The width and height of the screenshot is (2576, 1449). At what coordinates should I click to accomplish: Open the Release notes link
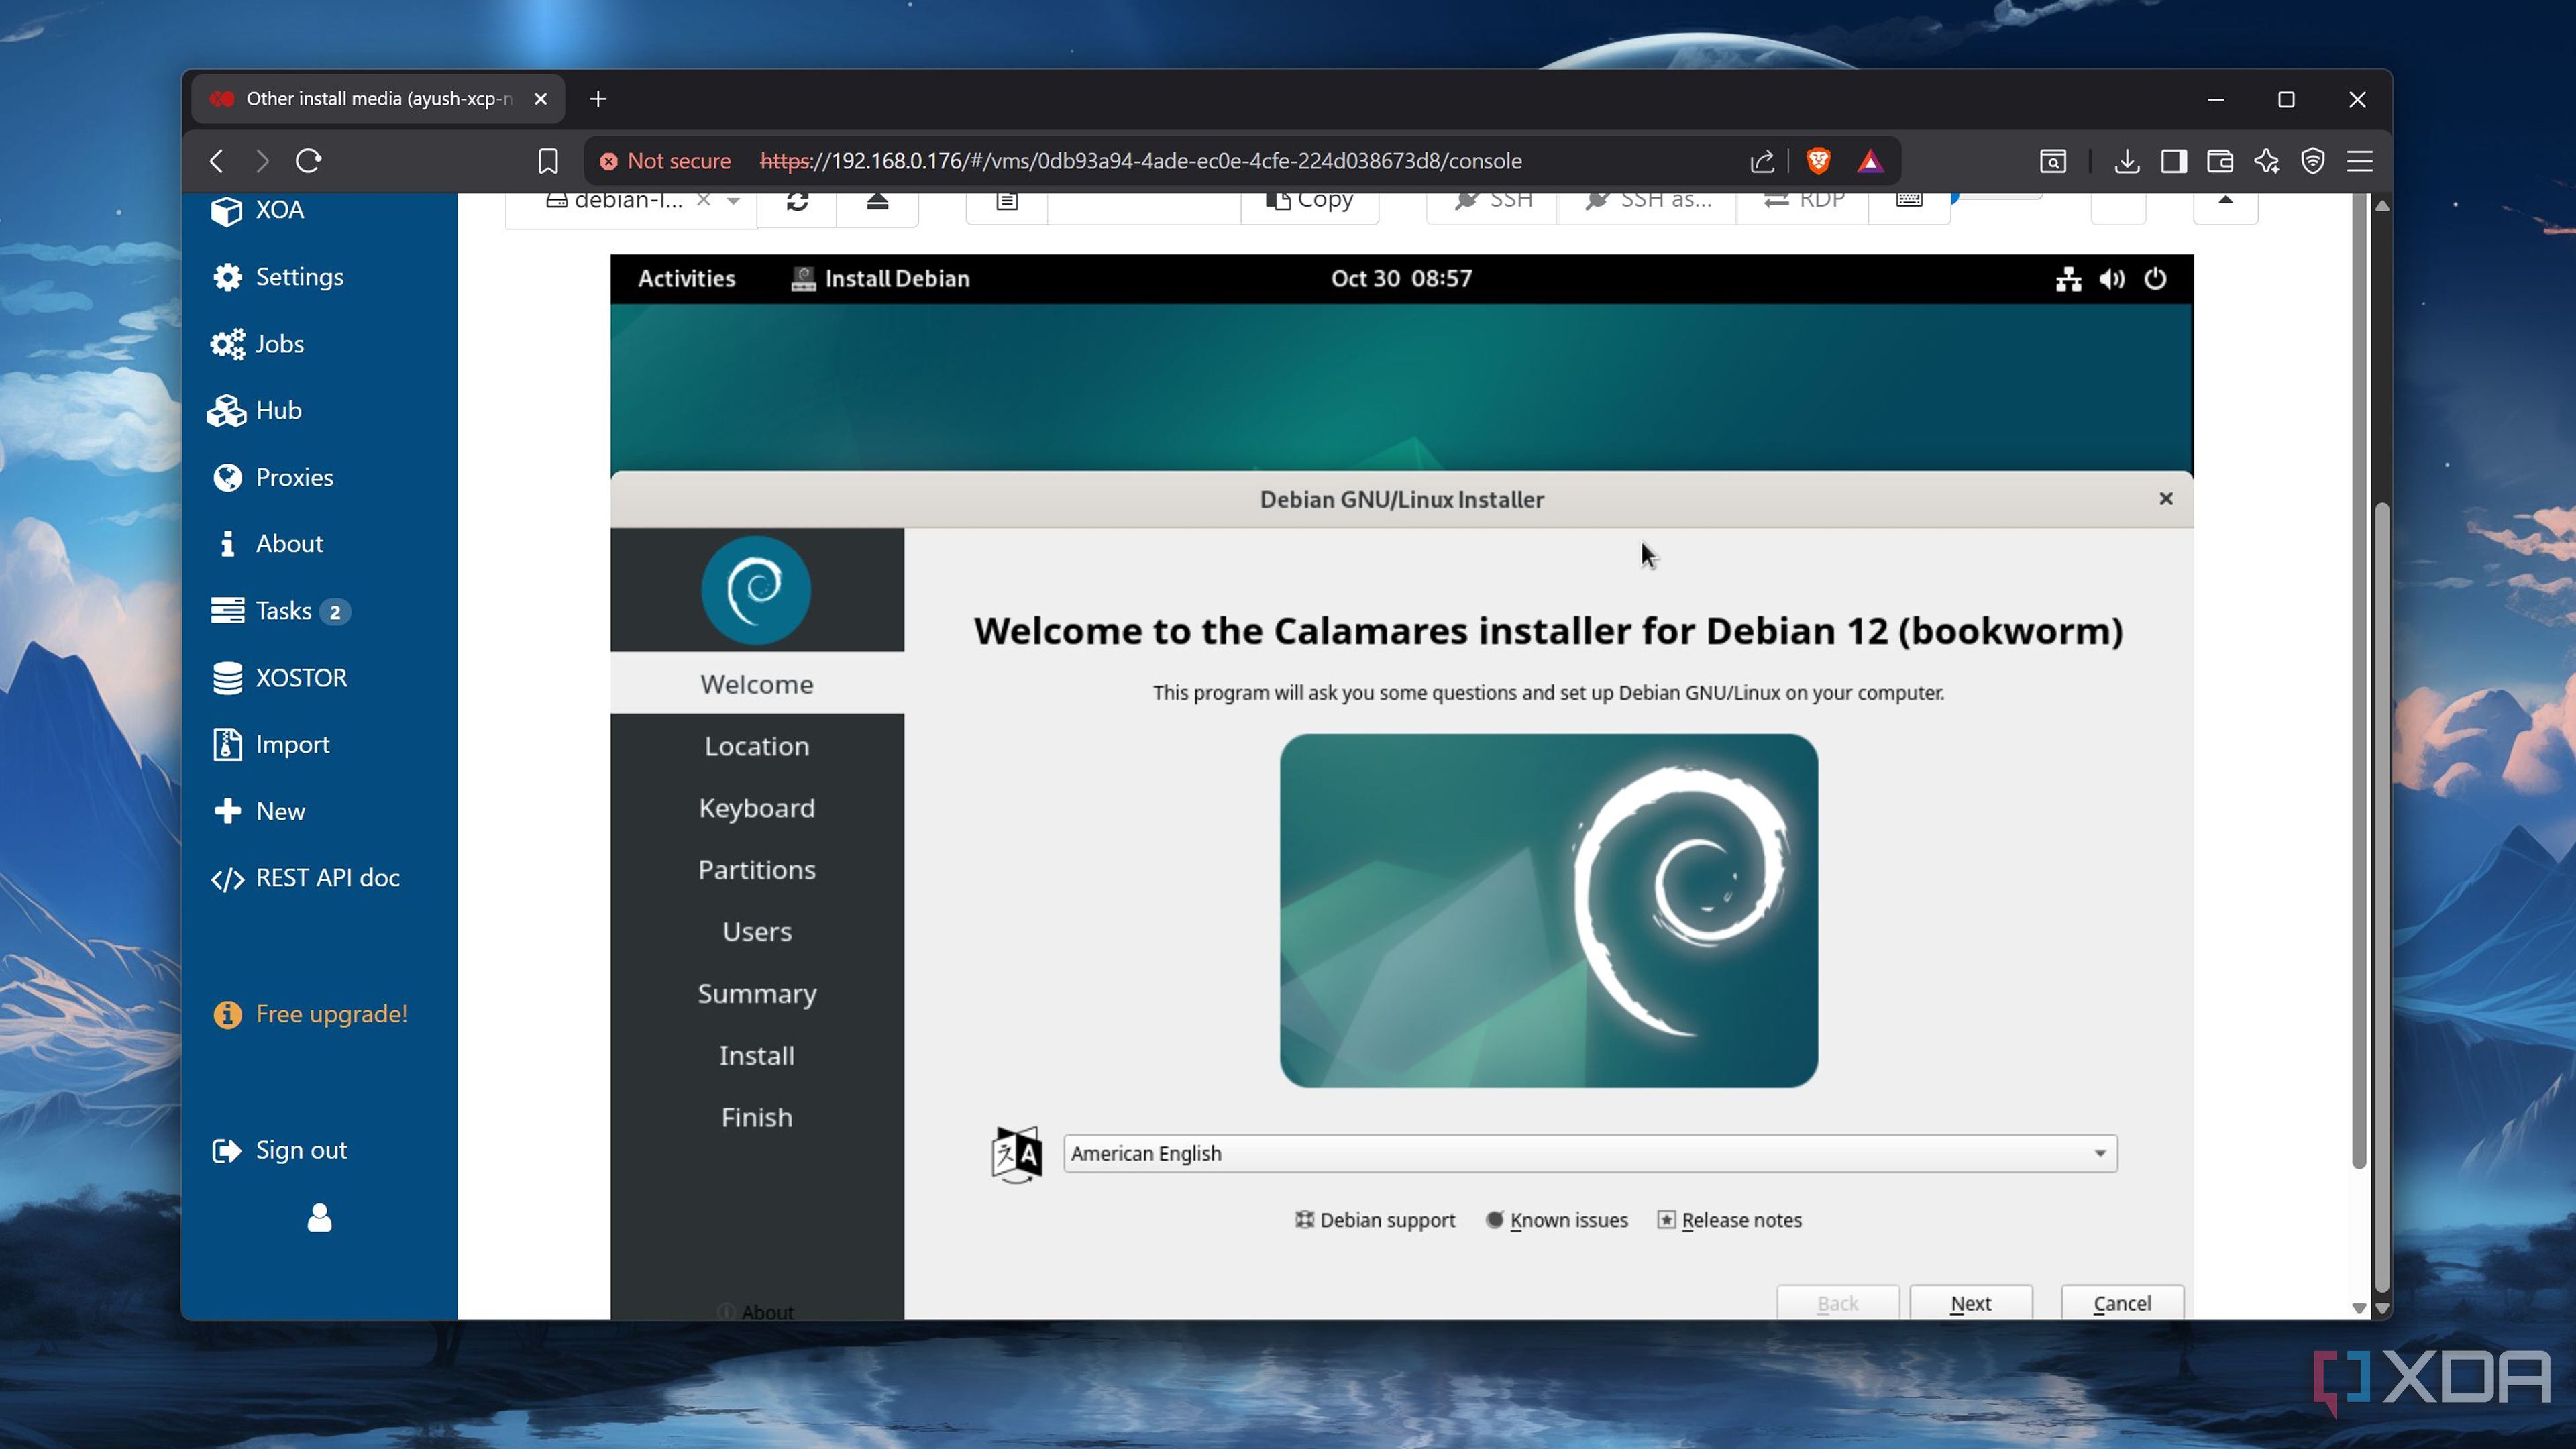pos(1730,1220)
